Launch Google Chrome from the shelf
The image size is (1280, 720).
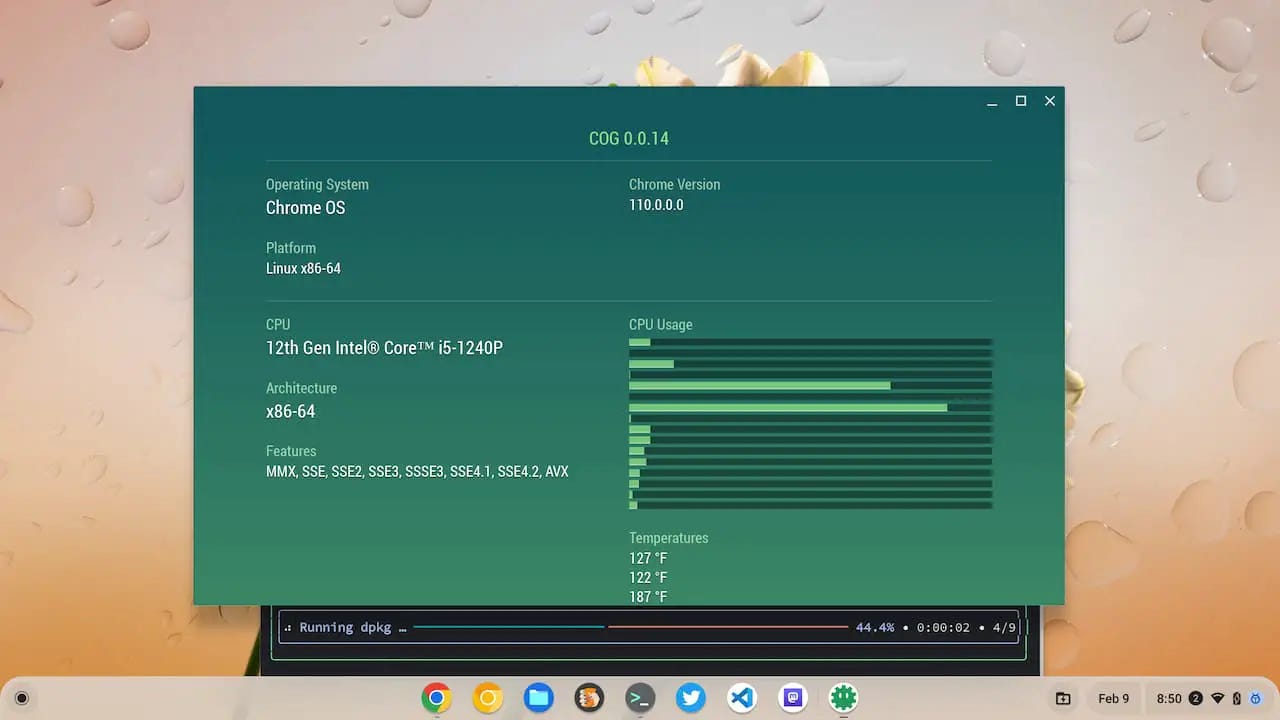click(x=436, y=698)
